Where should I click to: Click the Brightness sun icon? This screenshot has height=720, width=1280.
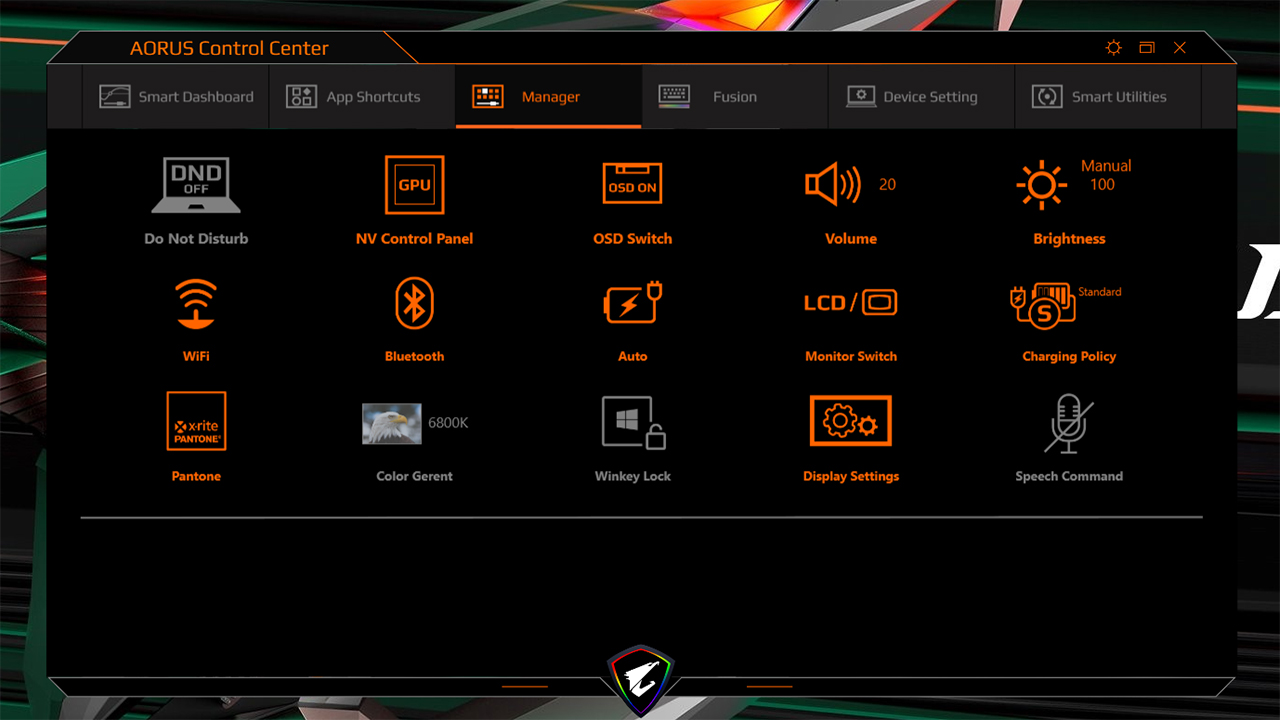pos(1041,185)
